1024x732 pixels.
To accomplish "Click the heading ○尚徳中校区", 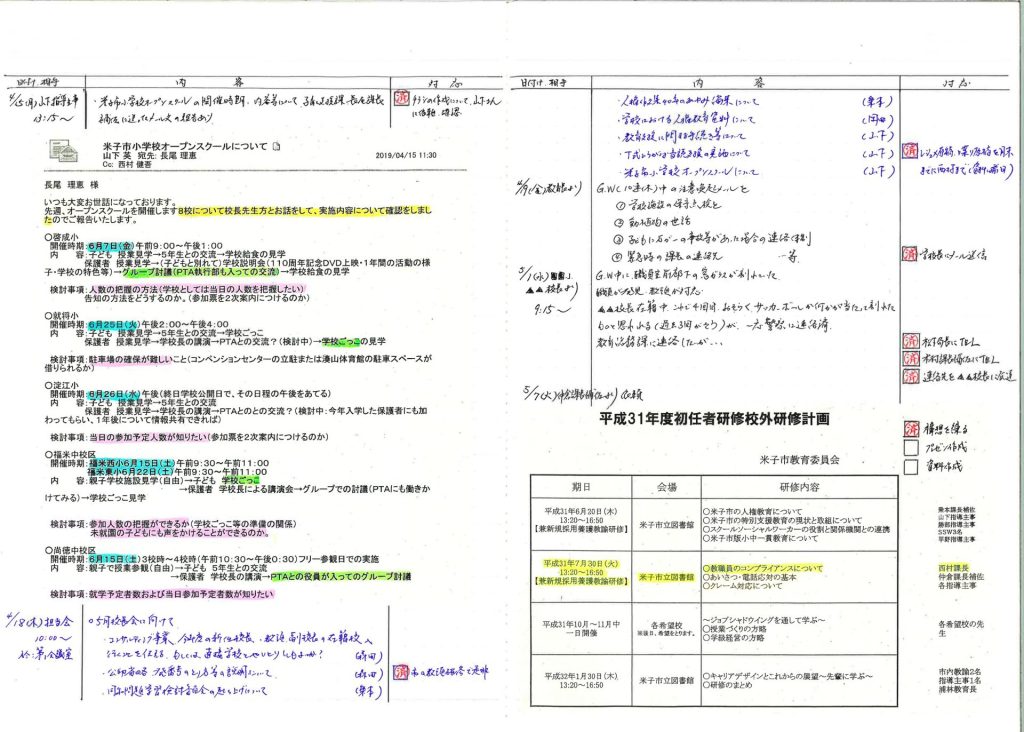I will (x=71, y=550).
